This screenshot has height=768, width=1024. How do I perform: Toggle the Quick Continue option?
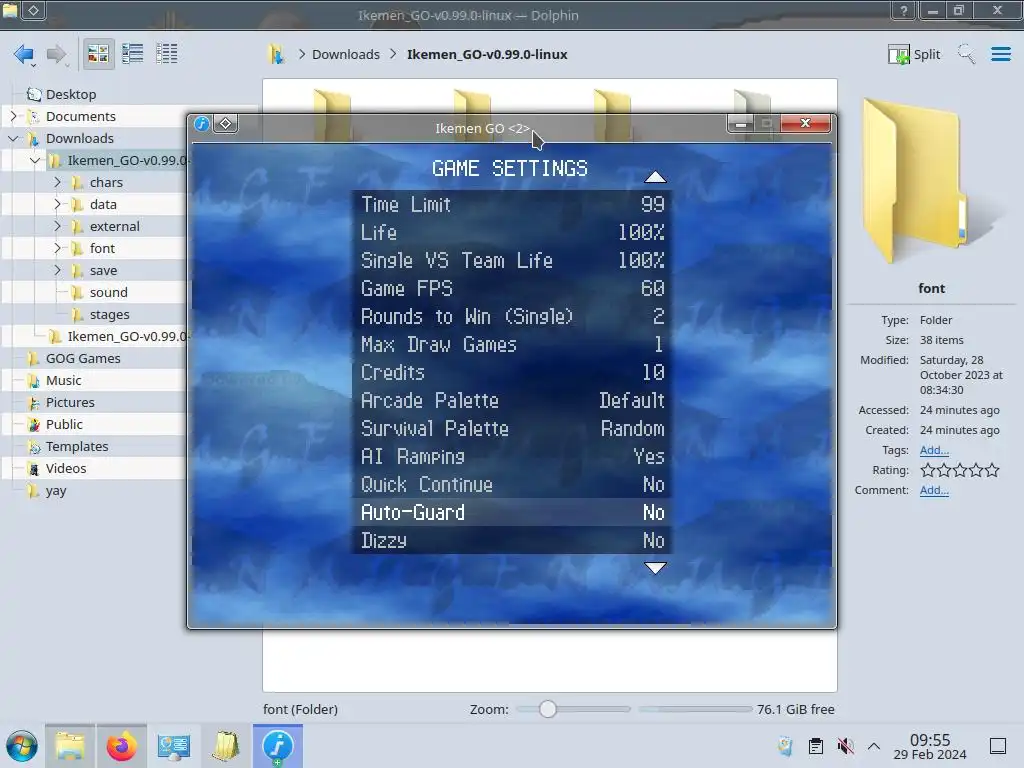click(512, 485)
